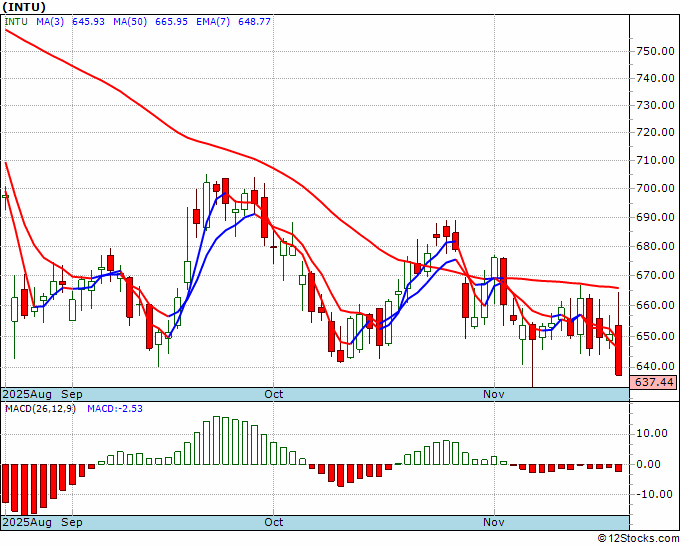Click the EMA(7) value 648.77

pos(254,22)
